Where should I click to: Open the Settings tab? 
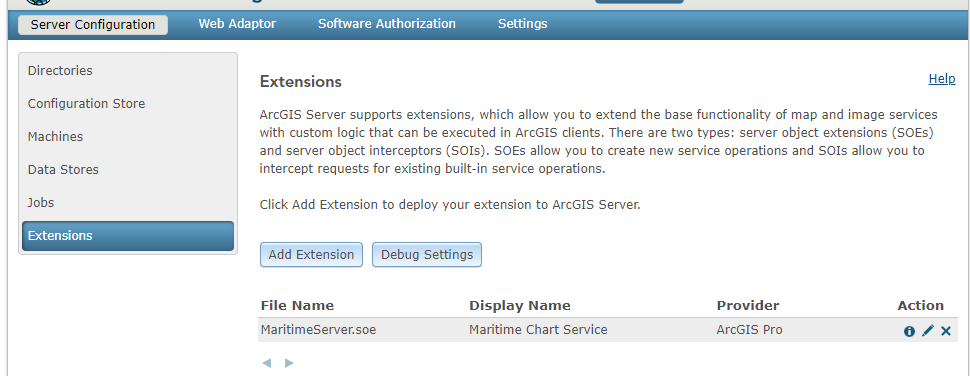pos(523,24)
